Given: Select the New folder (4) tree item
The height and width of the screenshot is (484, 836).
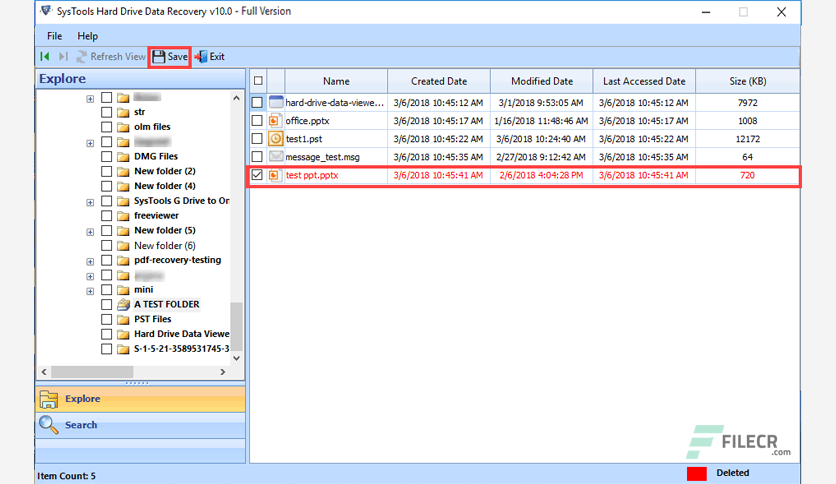Looking at the screenshot, I should (165, 186).
